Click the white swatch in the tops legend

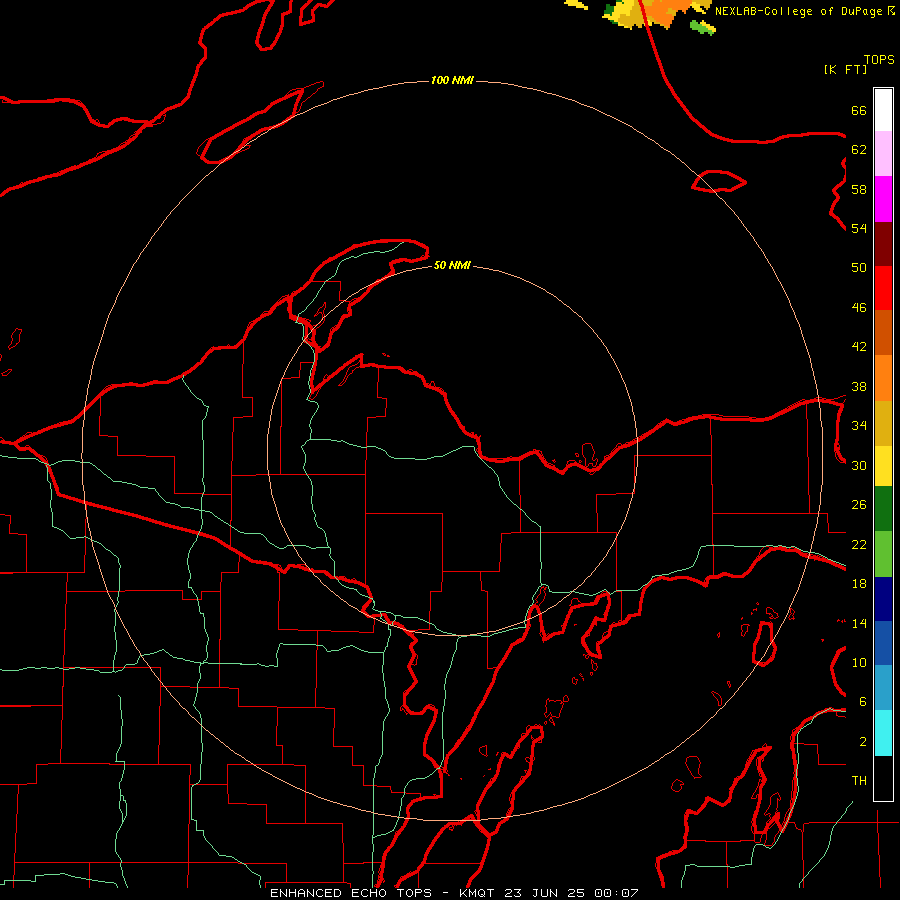coord(883,110)
